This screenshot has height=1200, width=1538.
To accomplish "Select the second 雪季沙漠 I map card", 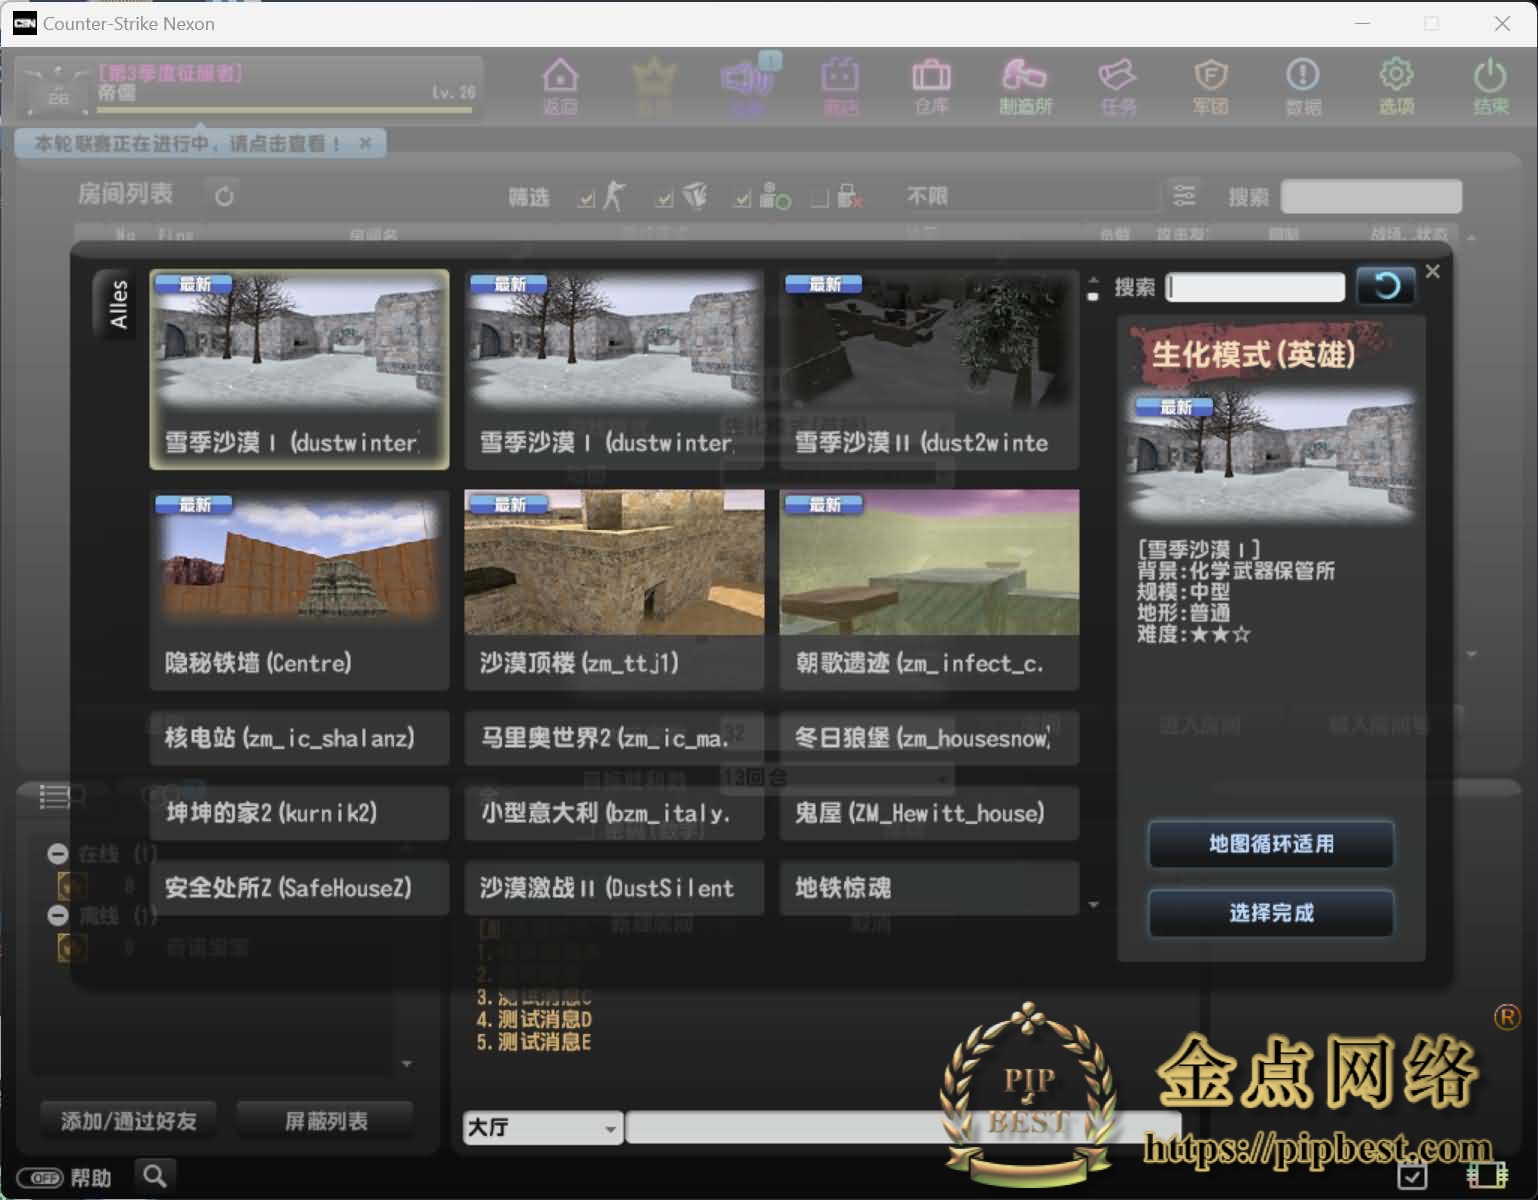I will click(x=614, y=369).
